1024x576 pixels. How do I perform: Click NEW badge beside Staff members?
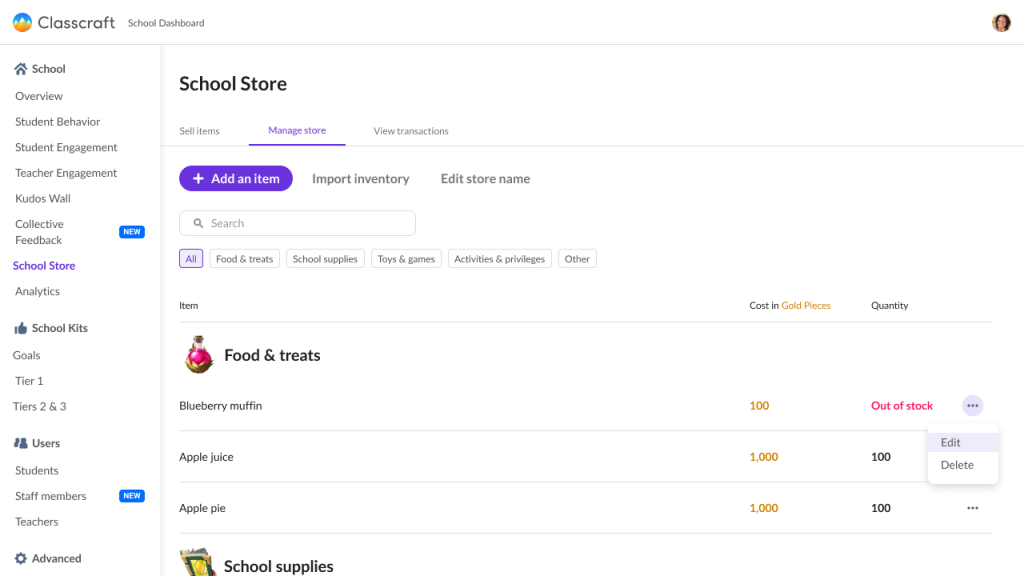pyautogui.click(x=132, y=496)
